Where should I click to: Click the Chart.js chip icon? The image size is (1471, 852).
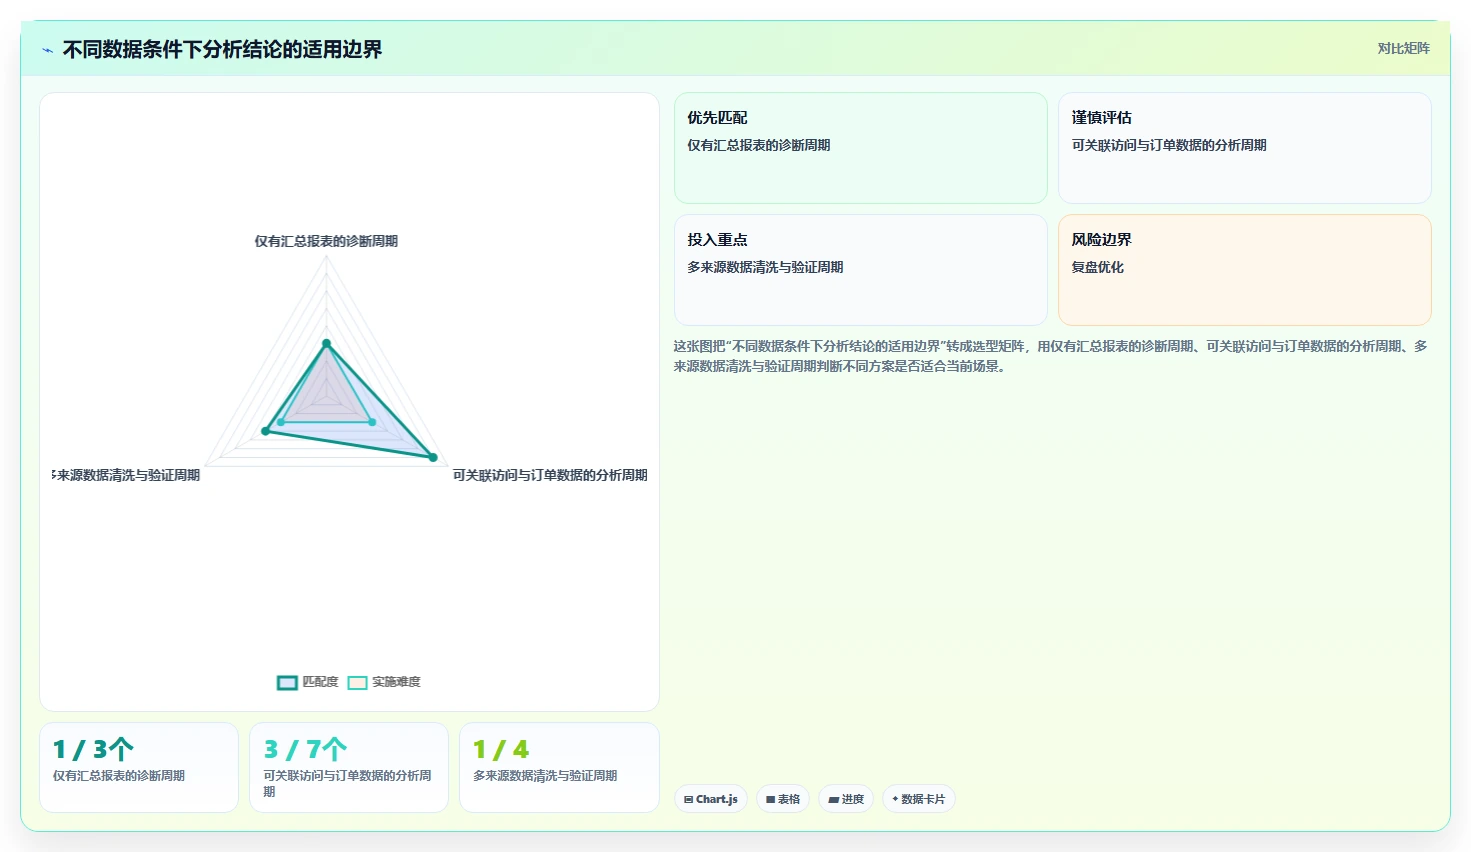(x=688, y=799)
